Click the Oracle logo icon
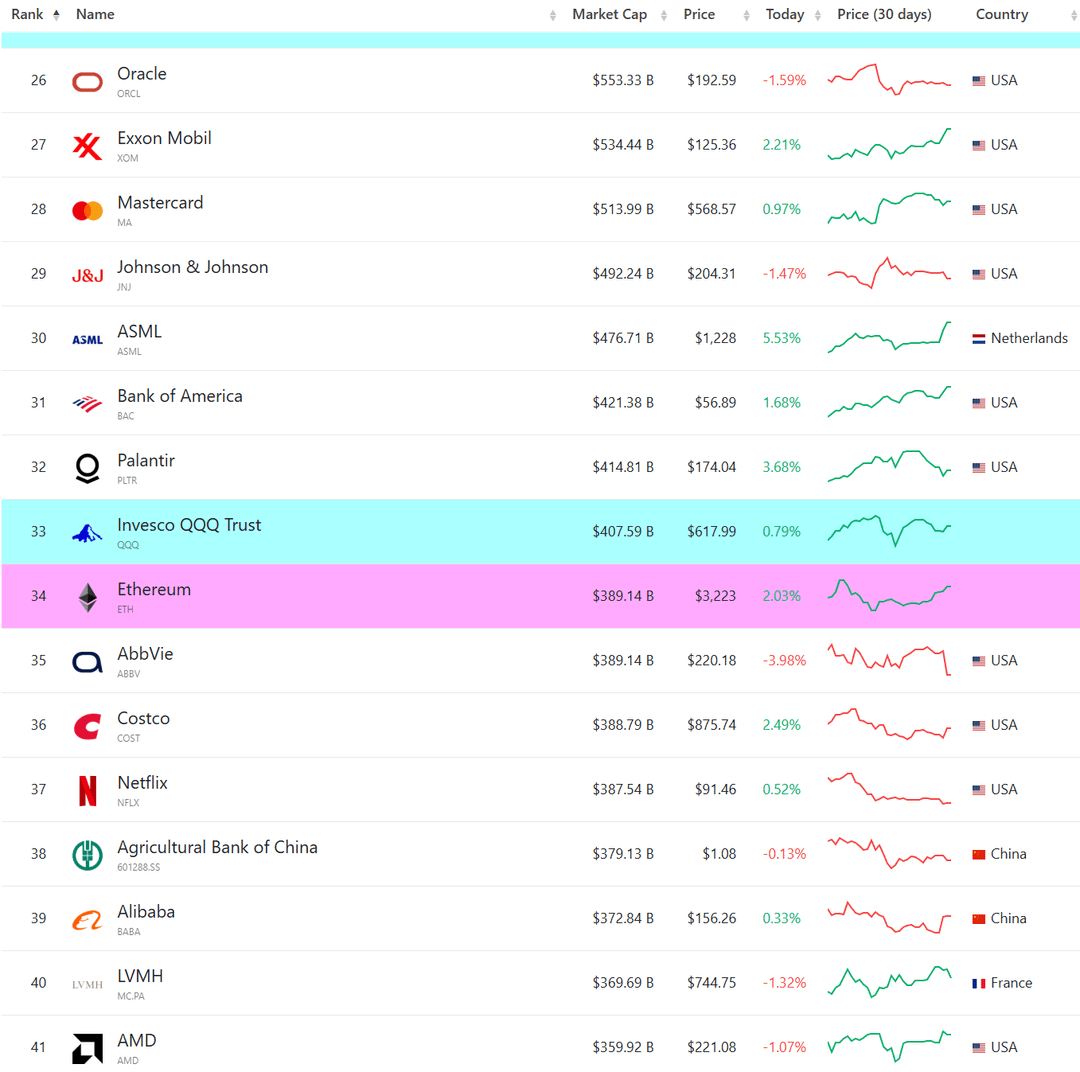Screen dimensions: 1080x1072 [x=88, y=82]
